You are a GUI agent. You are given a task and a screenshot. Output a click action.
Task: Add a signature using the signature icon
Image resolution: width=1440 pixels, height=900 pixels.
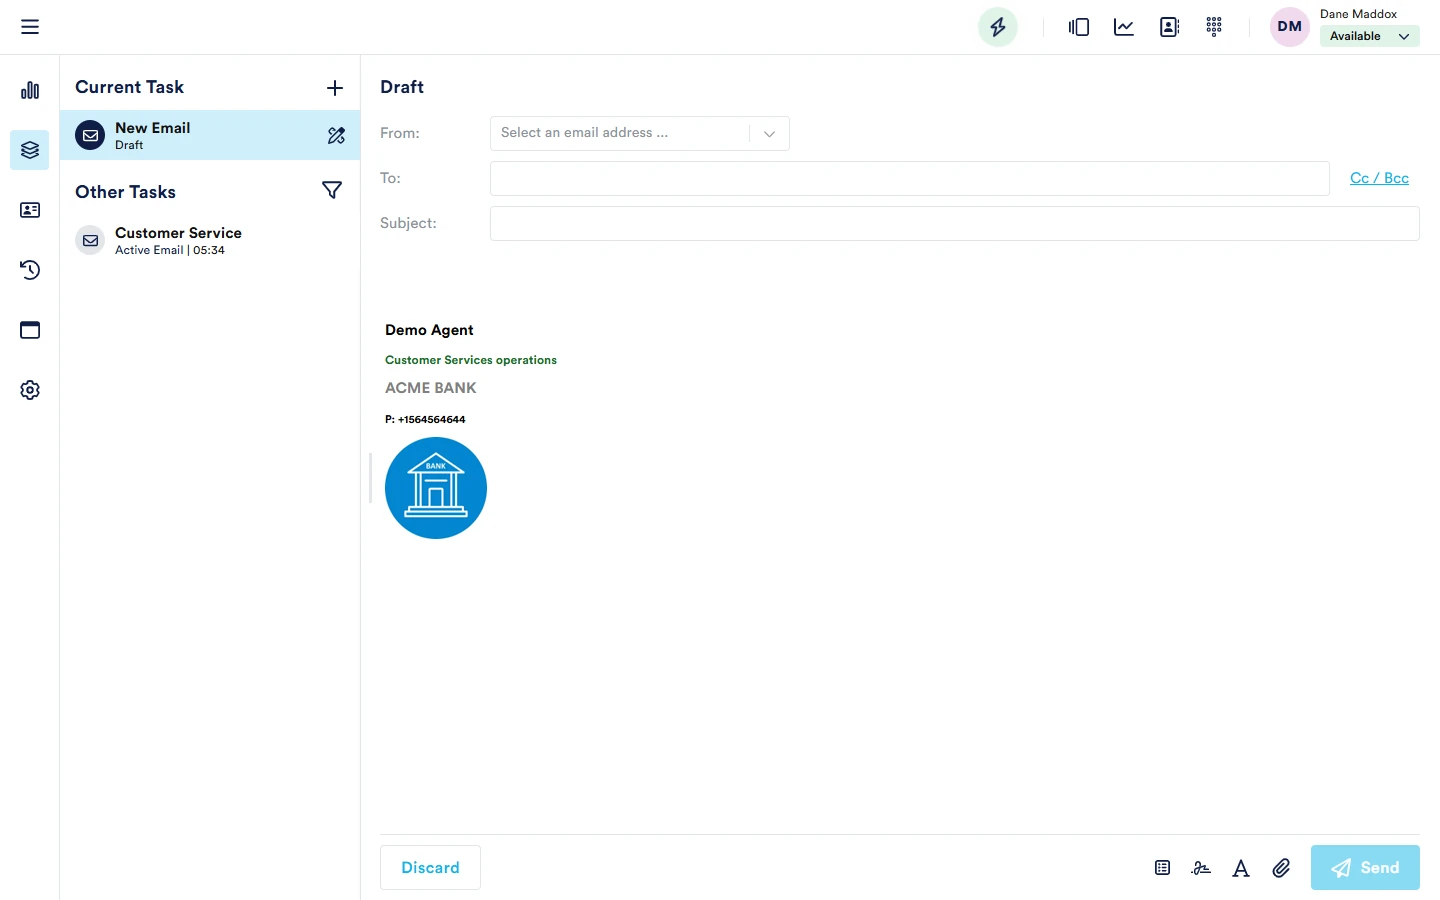[1201, 868]
